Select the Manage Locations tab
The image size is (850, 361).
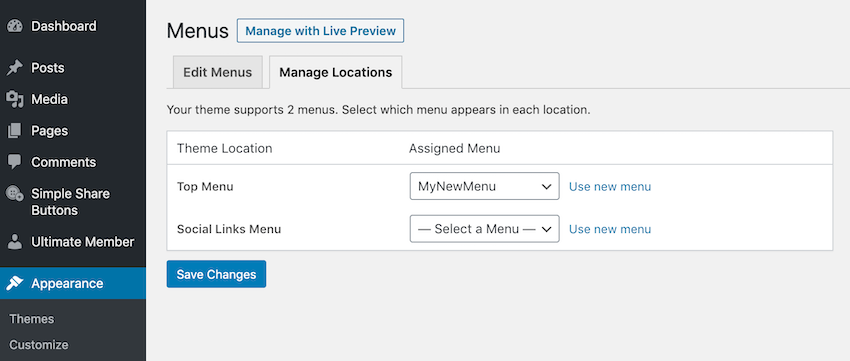pyautogui.click(x=336, y=72)
